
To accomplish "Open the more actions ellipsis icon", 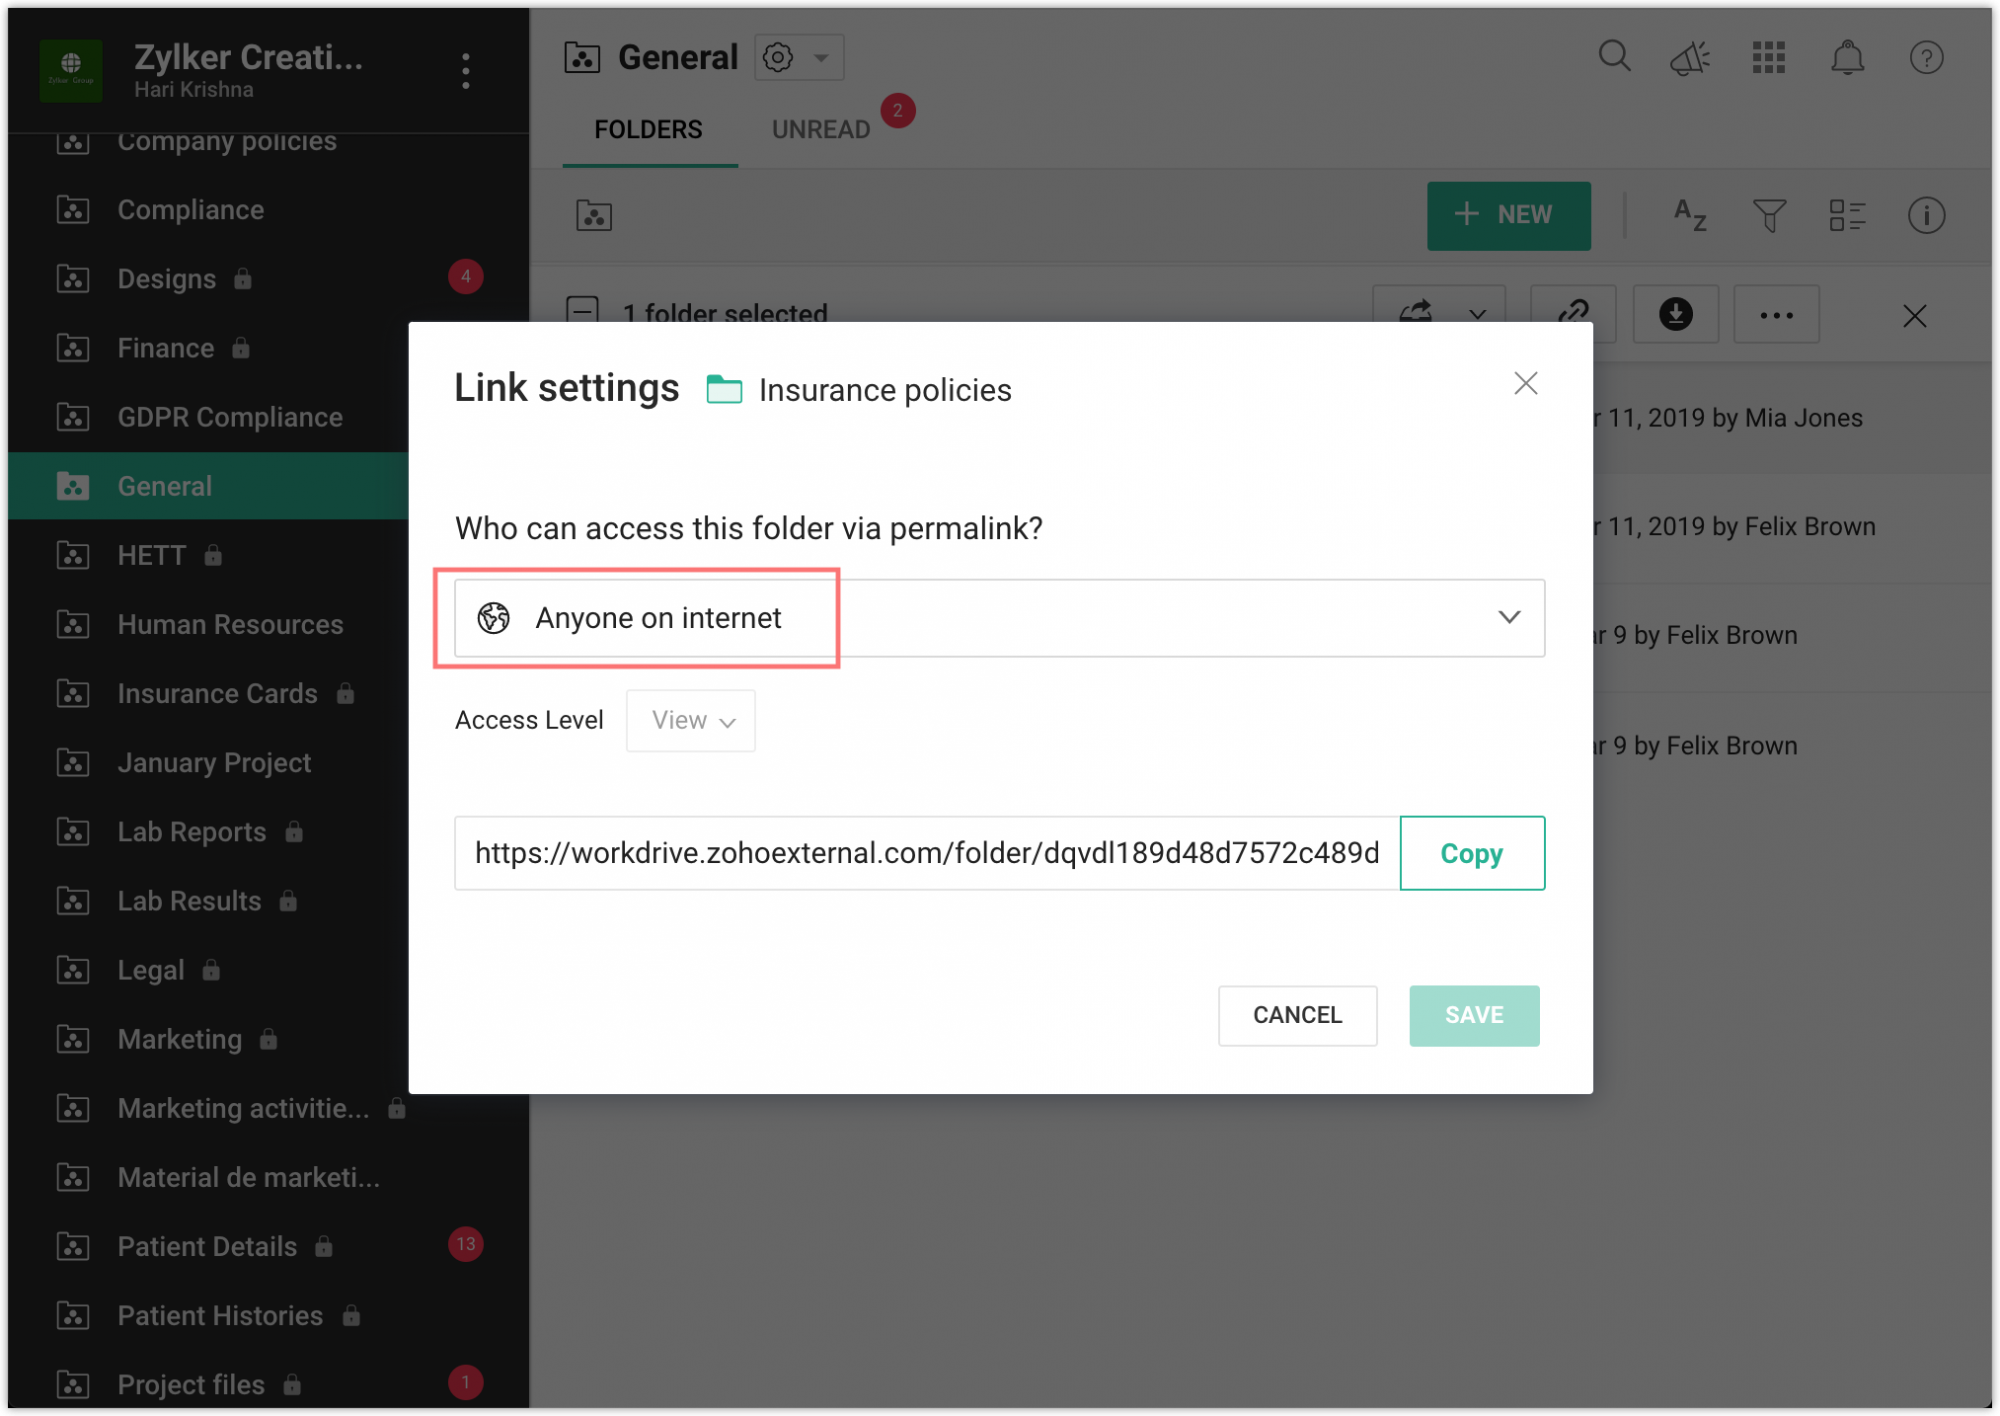I will 1776,314.
